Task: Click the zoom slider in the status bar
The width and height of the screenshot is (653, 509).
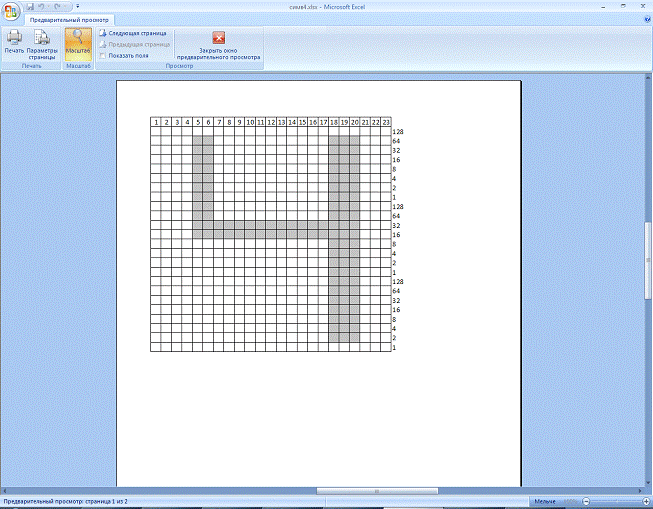Action: (x=616, y=501)
